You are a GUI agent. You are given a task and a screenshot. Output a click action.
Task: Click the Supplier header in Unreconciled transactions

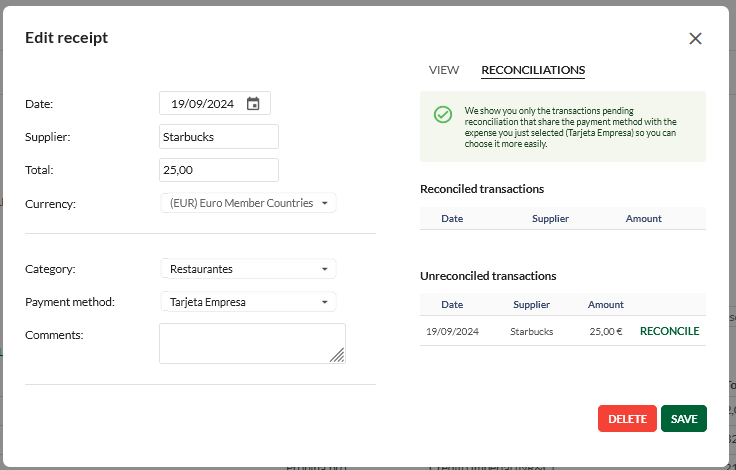coord(531,305)
